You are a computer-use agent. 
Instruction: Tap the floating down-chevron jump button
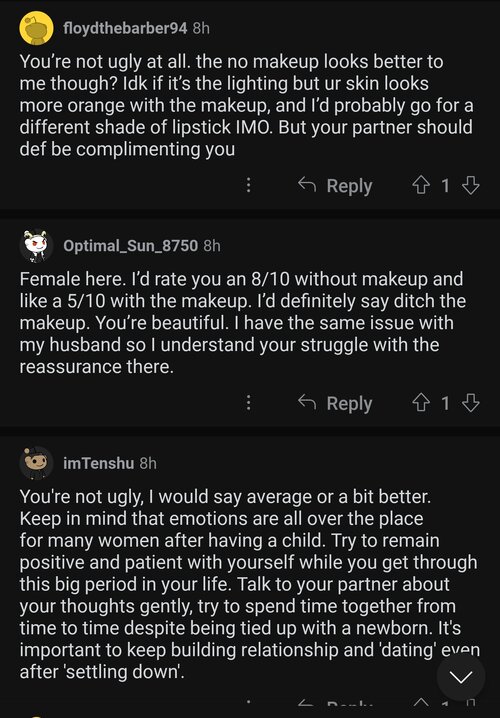pyautogui.click(x=461, y=677)
